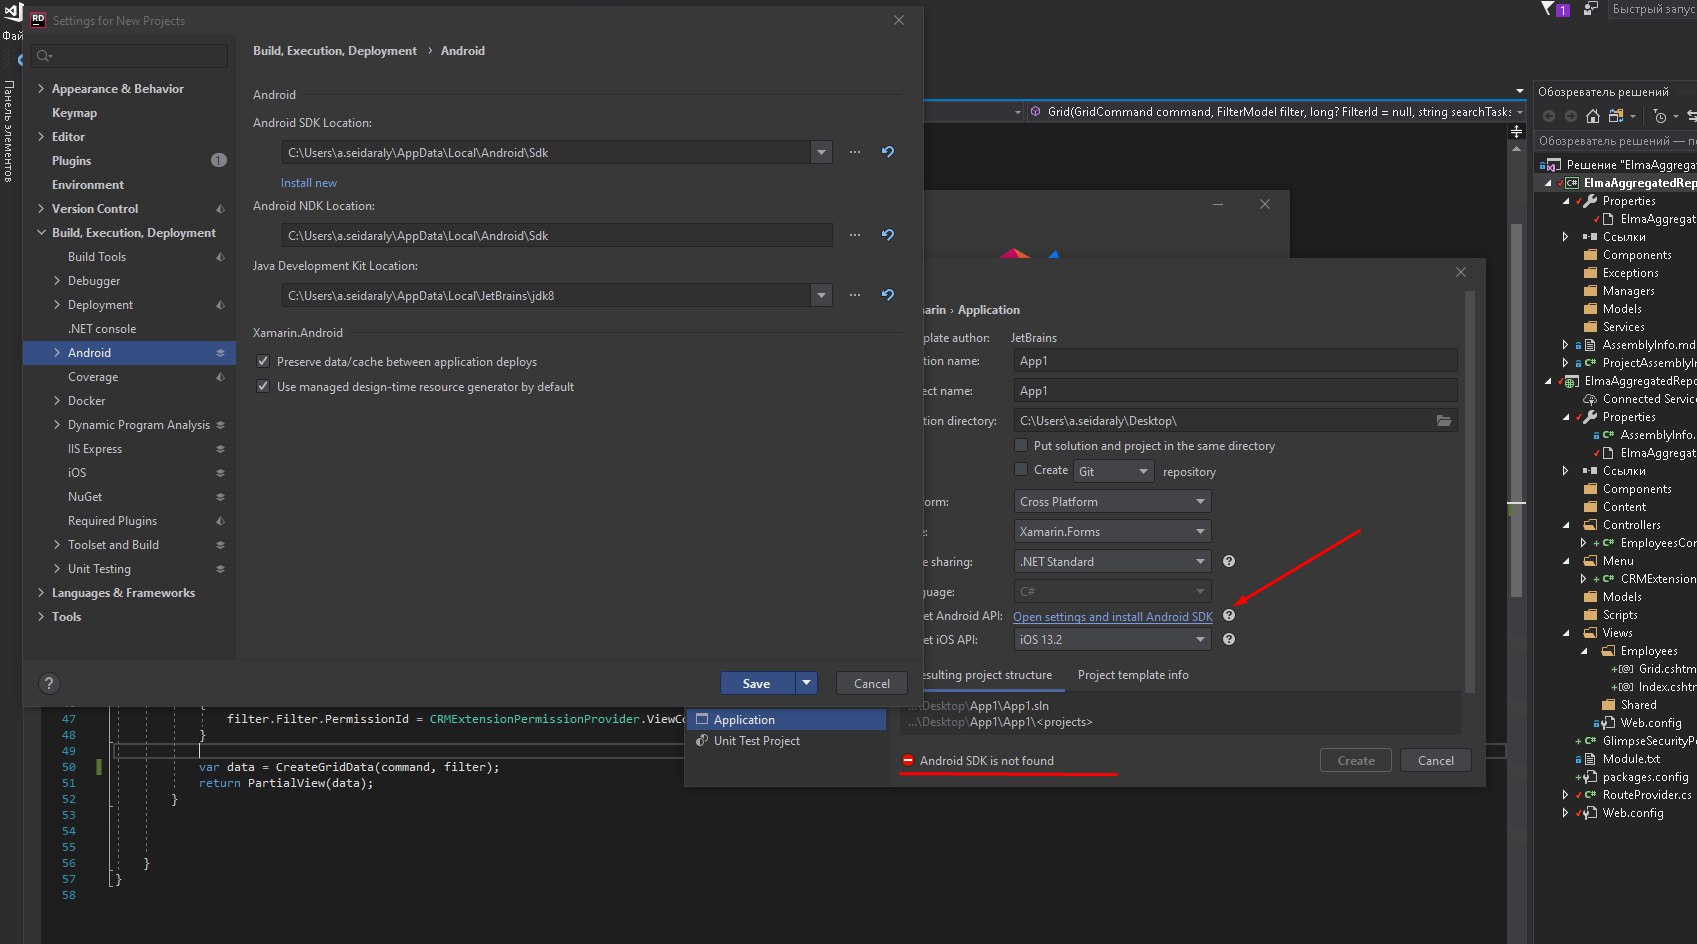Check Put solution and project in same directory
The width and height of the screenshot is (1697, 944).
click(x=1021, y=446)
